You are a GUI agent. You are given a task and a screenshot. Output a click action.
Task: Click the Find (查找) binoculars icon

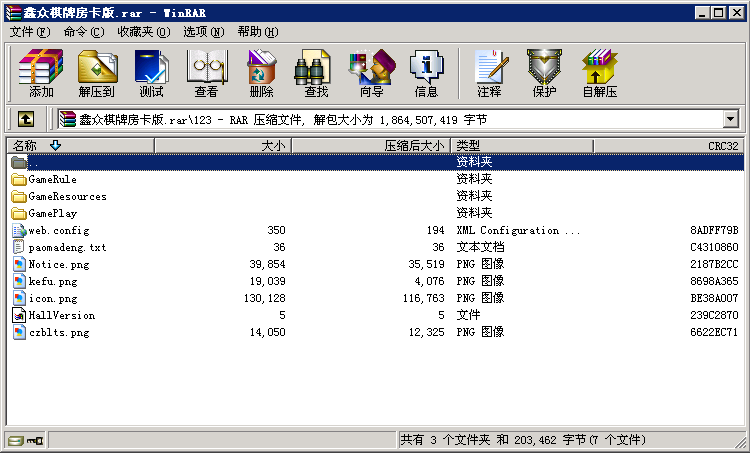[316, 73]
